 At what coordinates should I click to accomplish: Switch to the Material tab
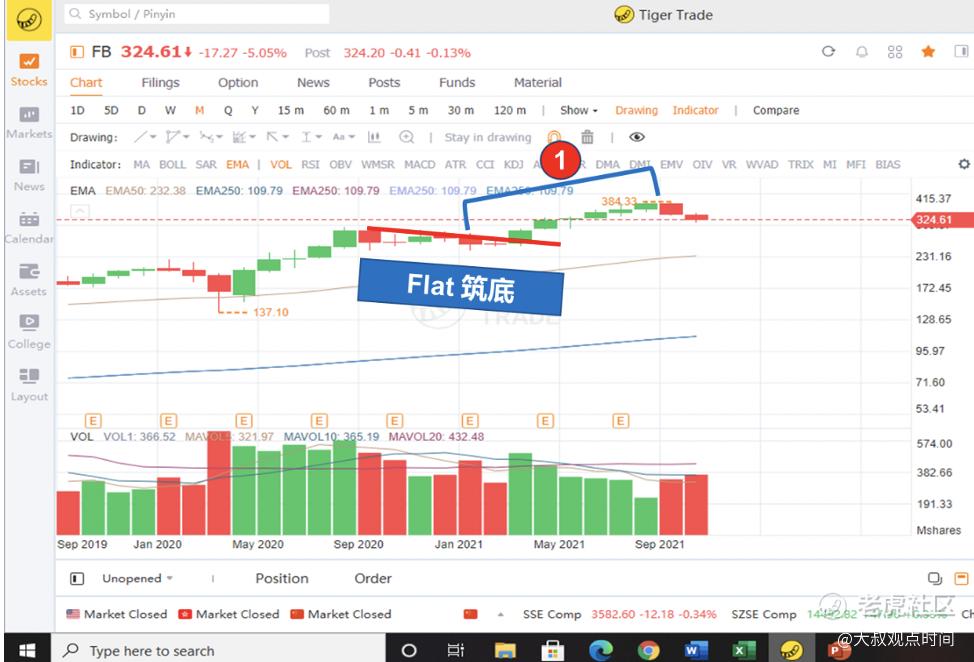click(538, 83)
